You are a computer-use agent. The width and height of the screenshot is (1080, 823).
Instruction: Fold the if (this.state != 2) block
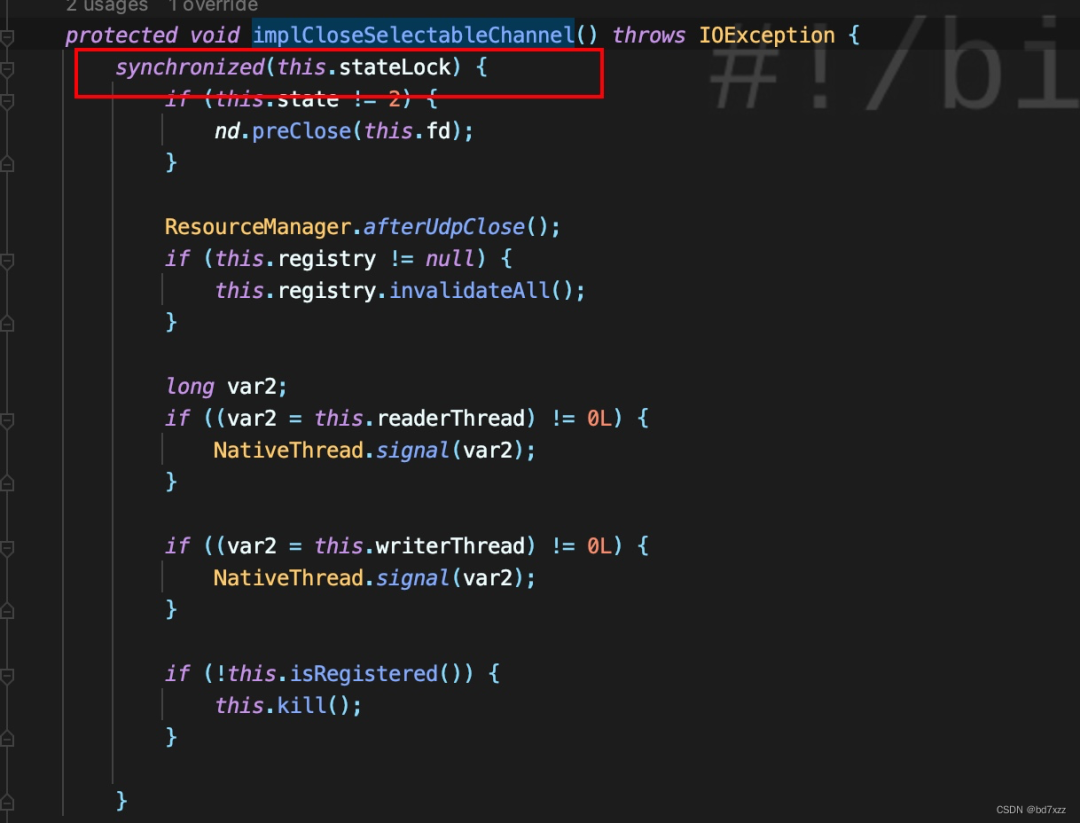click(7, 101)
